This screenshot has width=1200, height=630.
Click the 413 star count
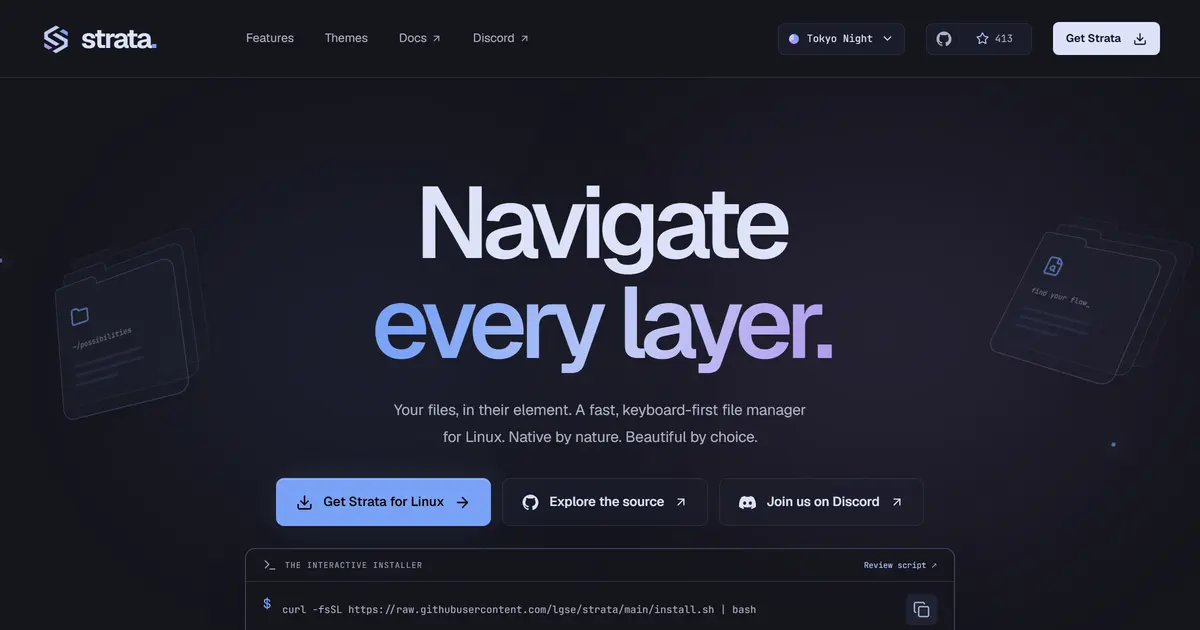point(995,39)
